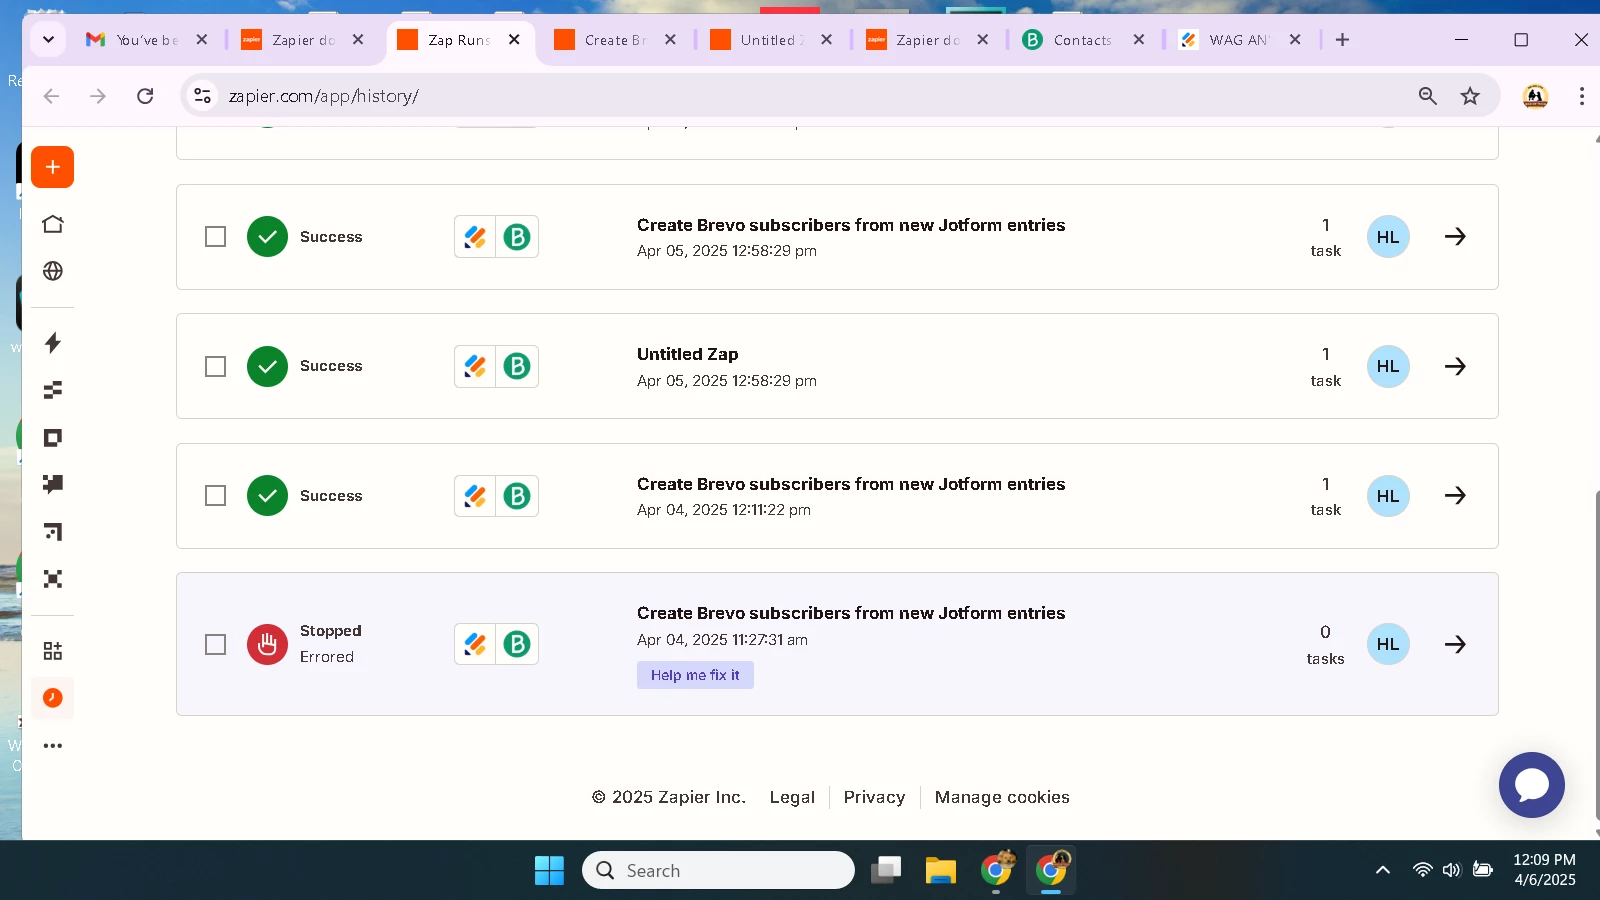The image size is (1600, 900).
Task: Click Brevo app icon in Stopped row
Action: [517, 644]
